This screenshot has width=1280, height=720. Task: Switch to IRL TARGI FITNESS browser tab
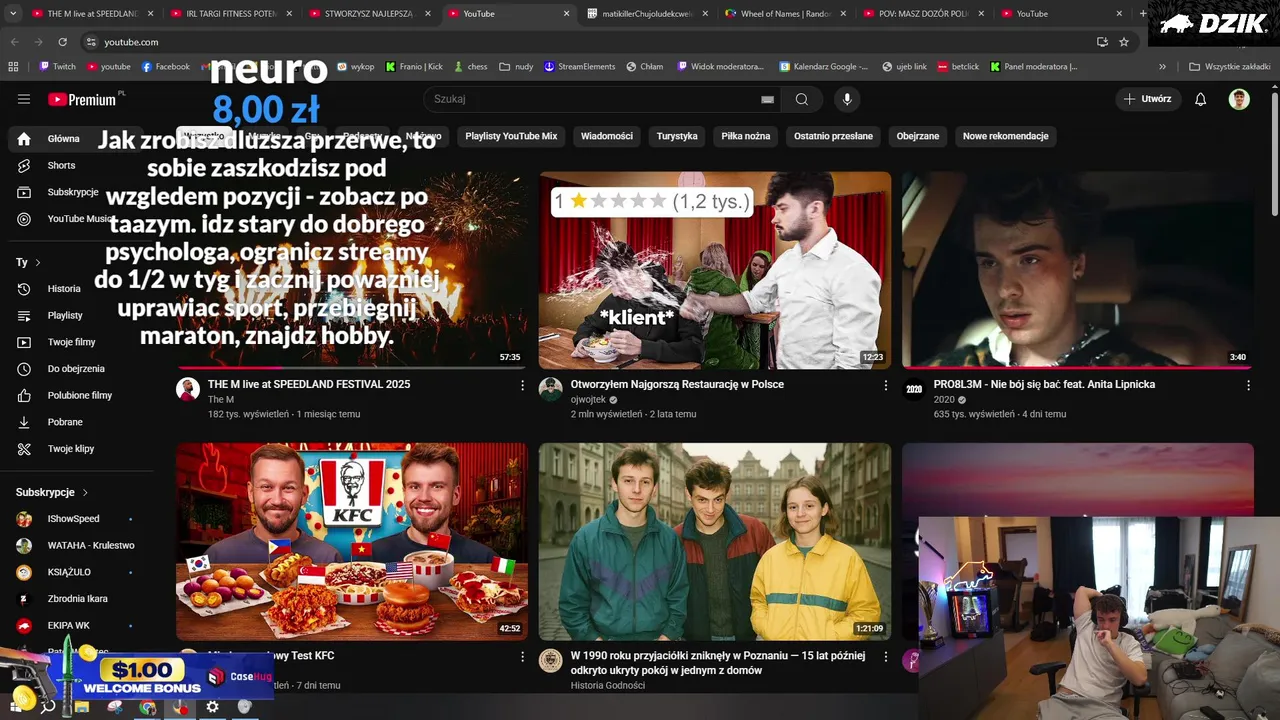pyautogui.click(x=231, y=14)
